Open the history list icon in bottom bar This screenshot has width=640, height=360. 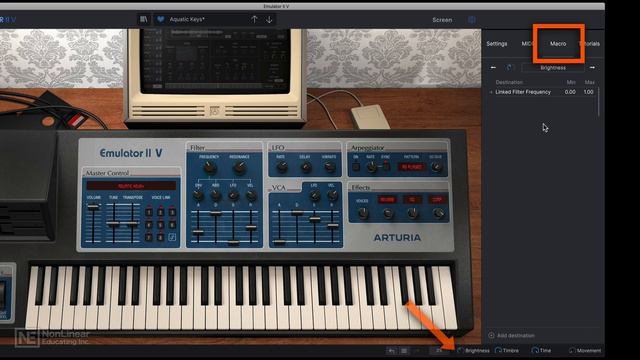(404, 351)
